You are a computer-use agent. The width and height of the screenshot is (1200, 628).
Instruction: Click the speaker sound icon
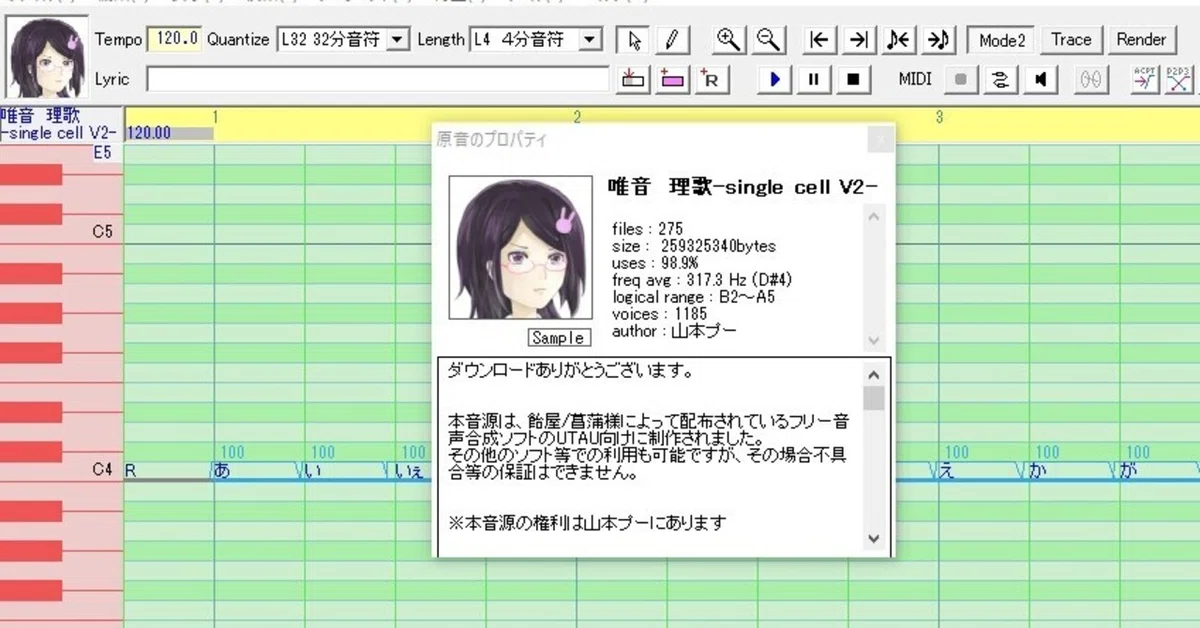pos(1040,79)
